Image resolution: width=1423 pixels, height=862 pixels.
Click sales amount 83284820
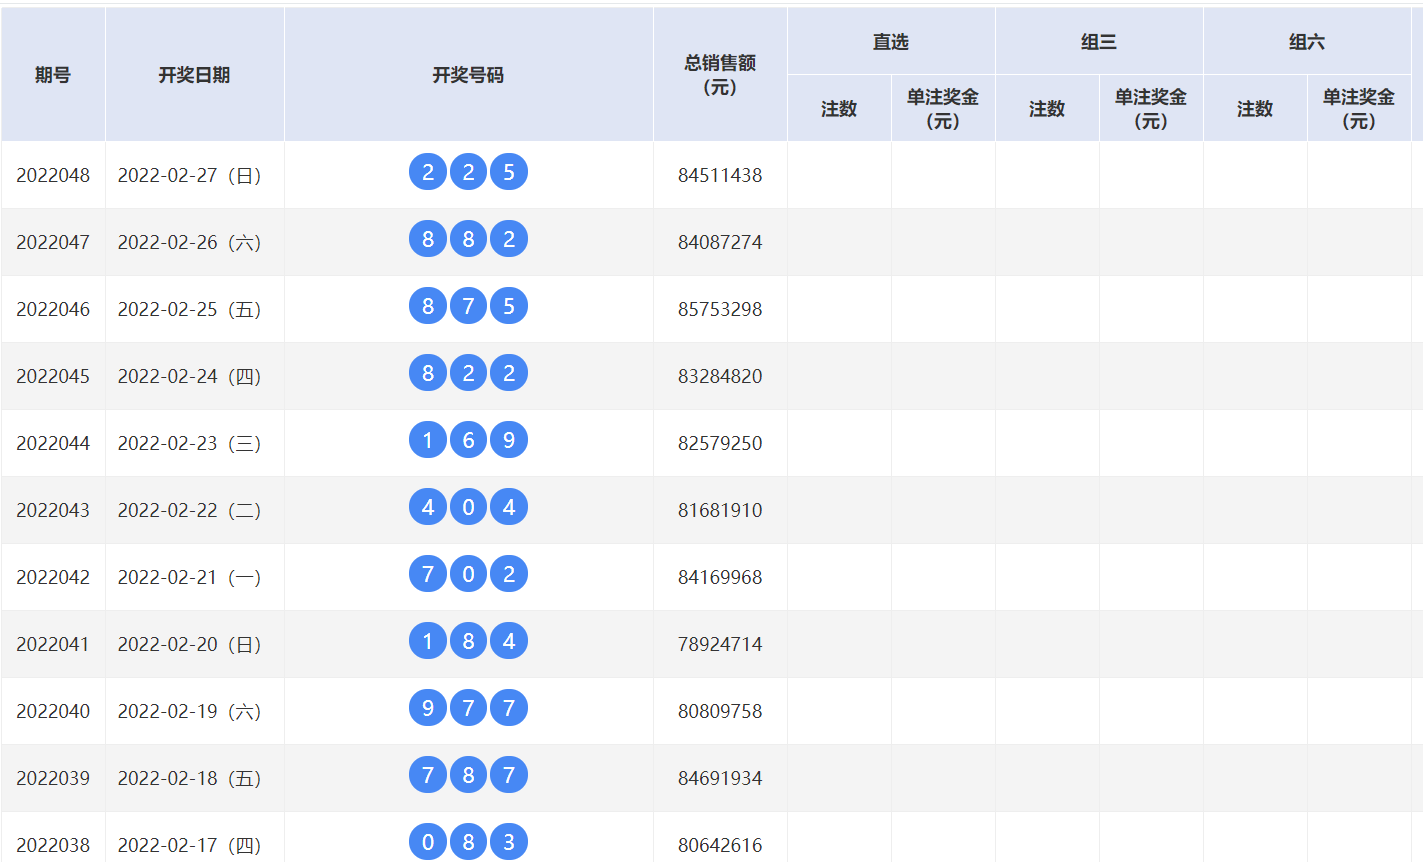click(x=720, y=376)
